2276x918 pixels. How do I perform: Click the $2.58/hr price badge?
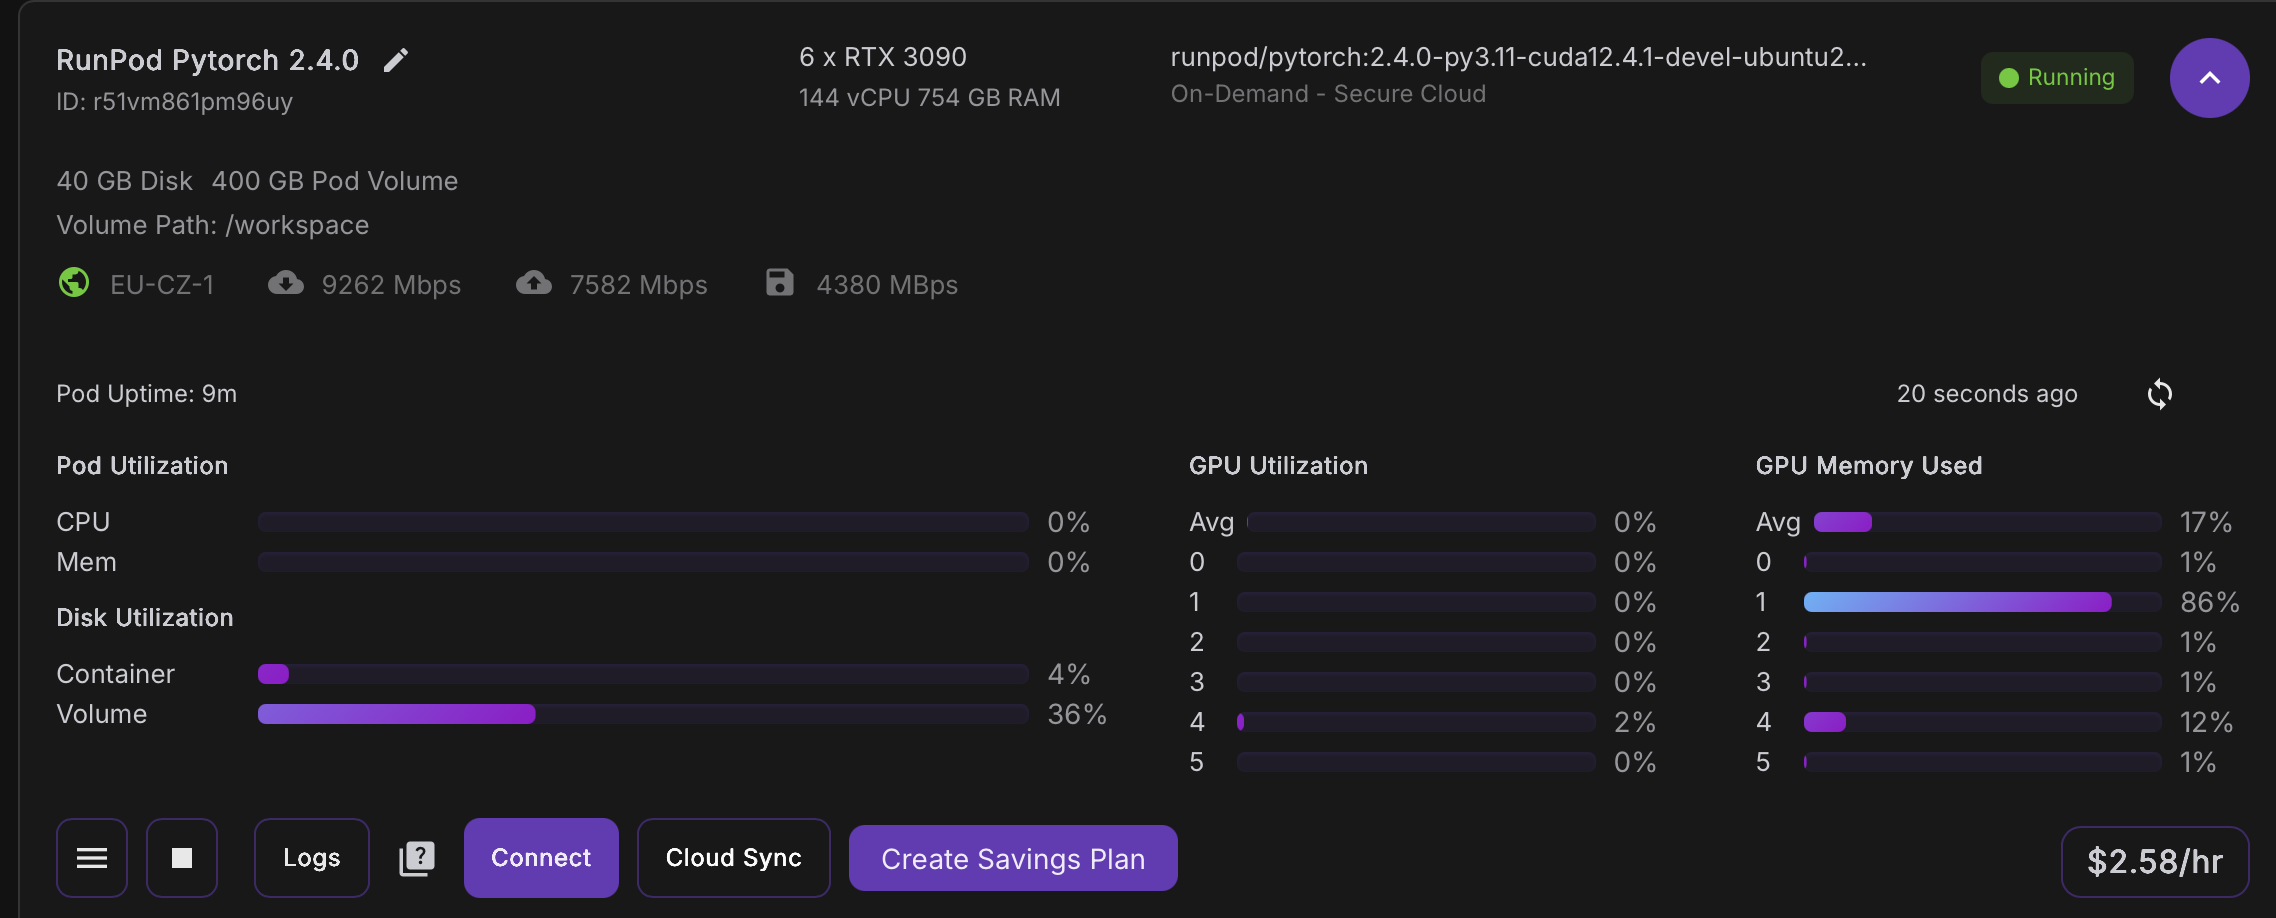(x=2155, y=861)
